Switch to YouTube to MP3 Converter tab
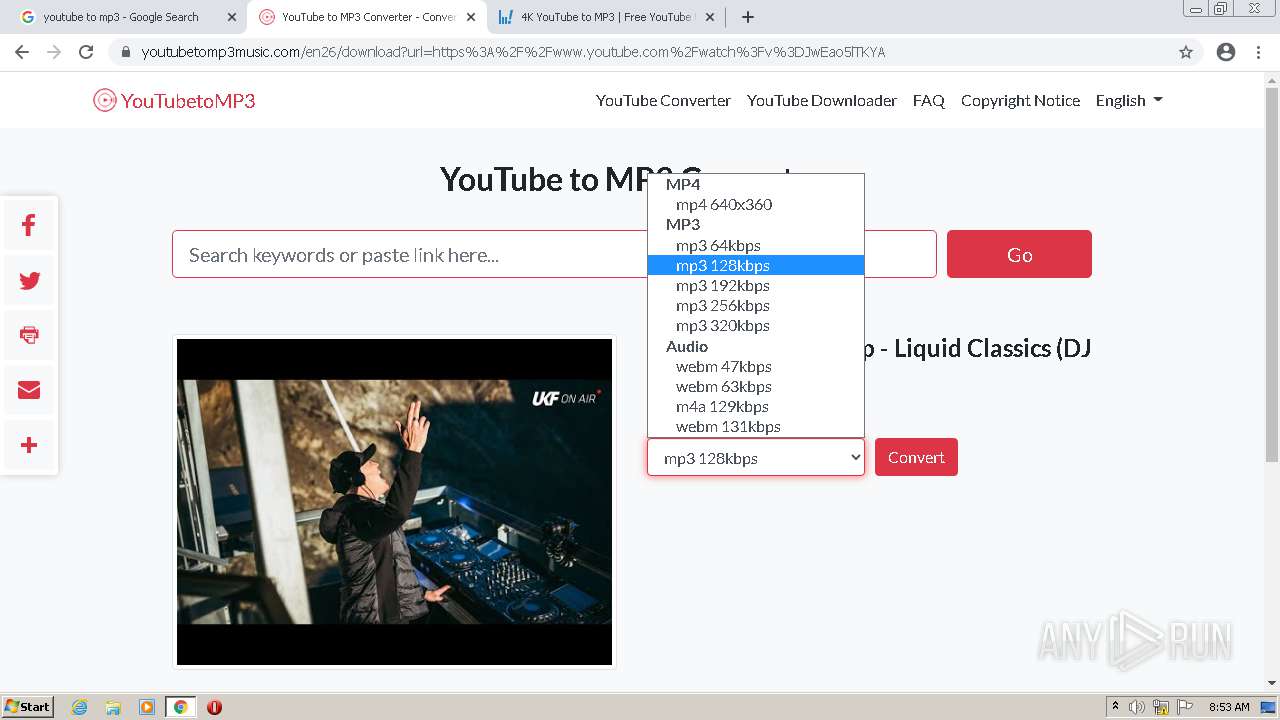 tap(365, 17)
